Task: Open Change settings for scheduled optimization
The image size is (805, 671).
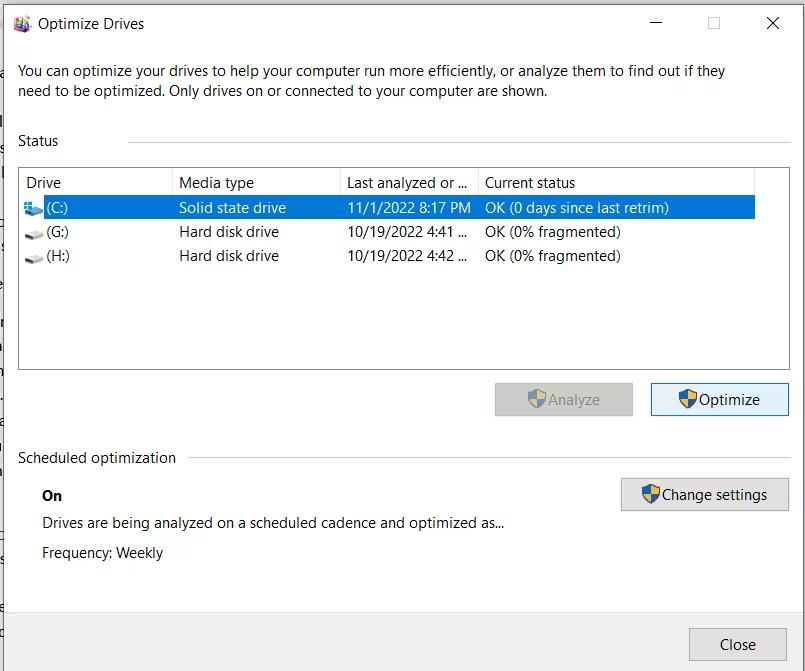Action: click(x=704, y=494)
